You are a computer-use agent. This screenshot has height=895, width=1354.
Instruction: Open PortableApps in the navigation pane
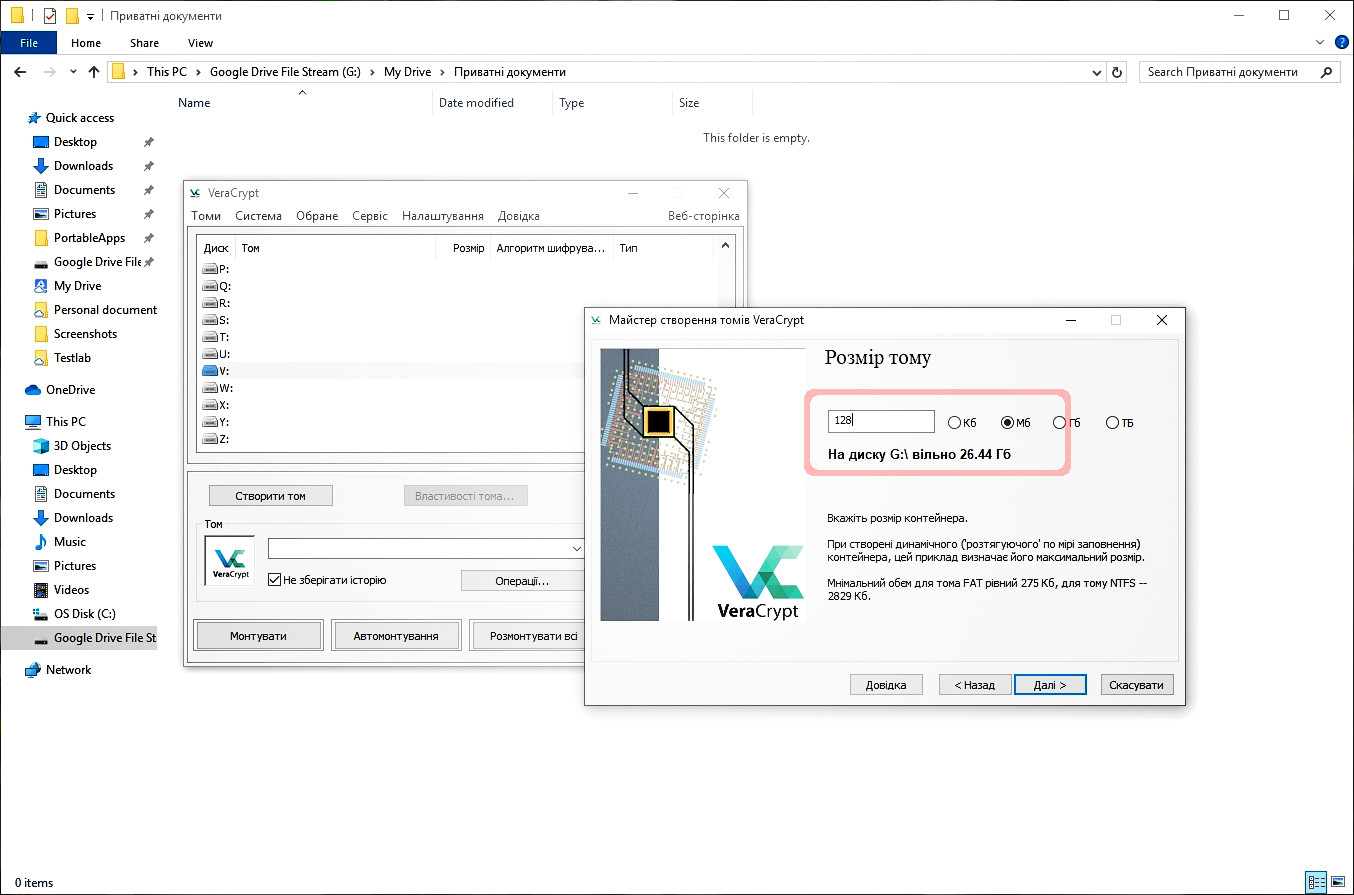tap(89, 238)
